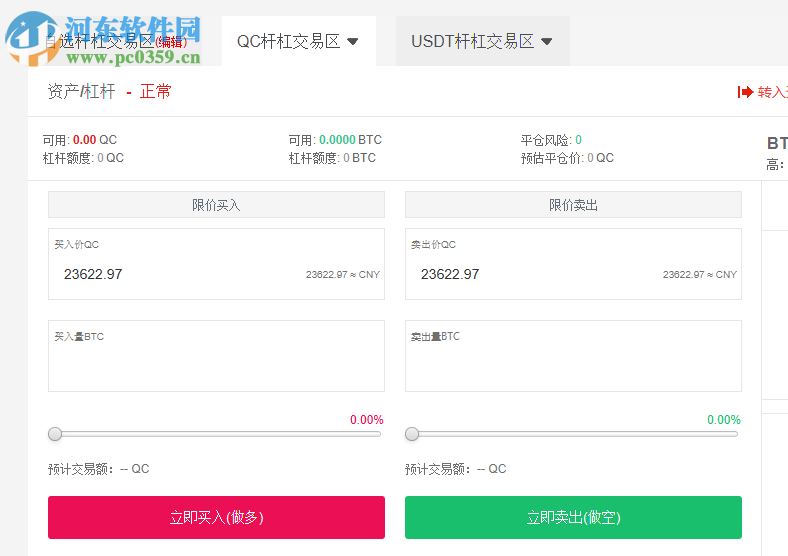This screenshot has width=788, height=556.
Task: Open the 限价卖出 order type selector
Action: click(573, 205)
